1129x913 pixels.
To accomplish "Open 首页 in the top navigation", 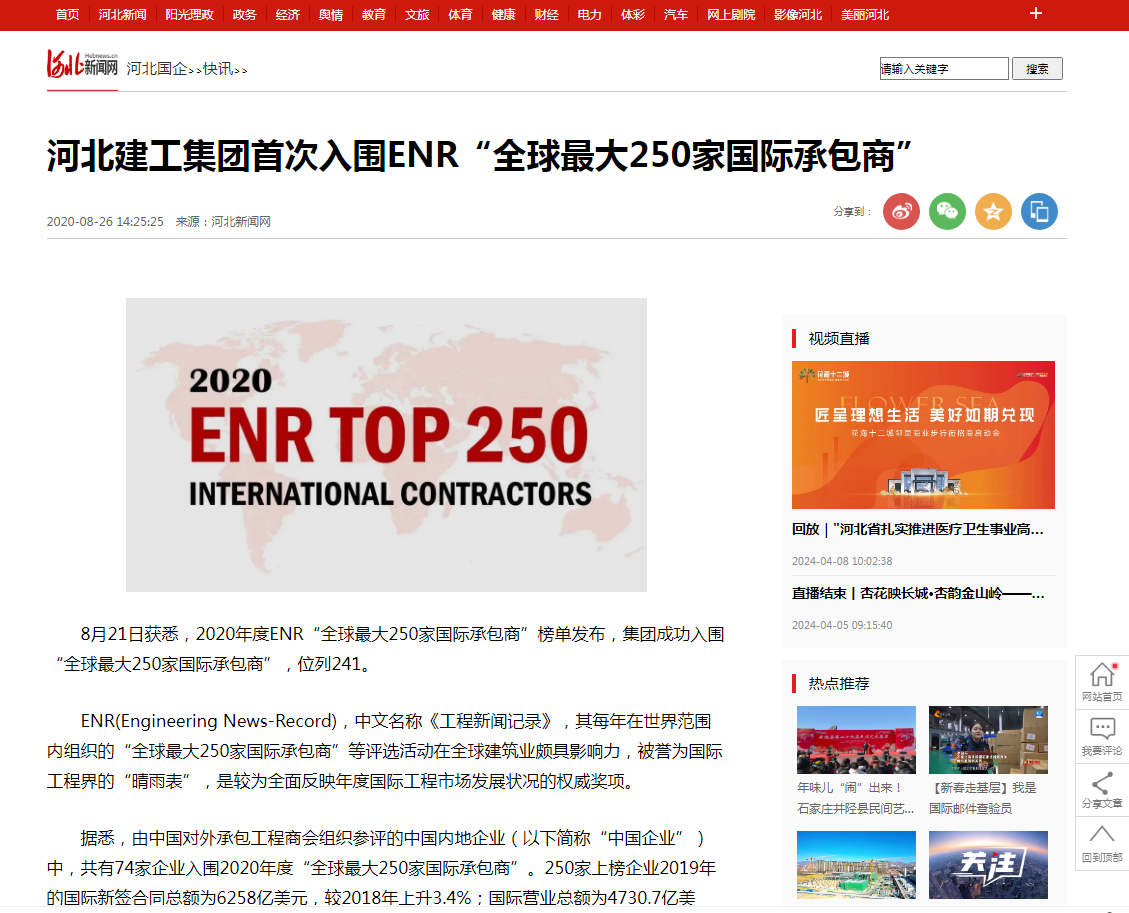I will coord(67,14).
